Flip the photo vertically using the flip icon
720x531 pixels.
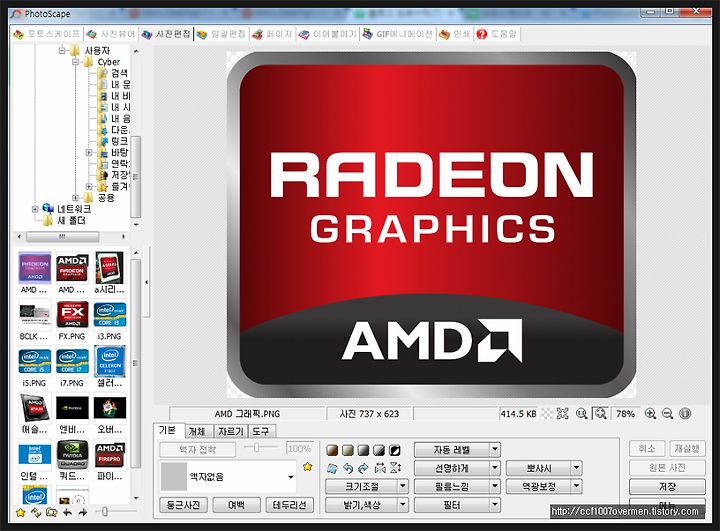395,468
